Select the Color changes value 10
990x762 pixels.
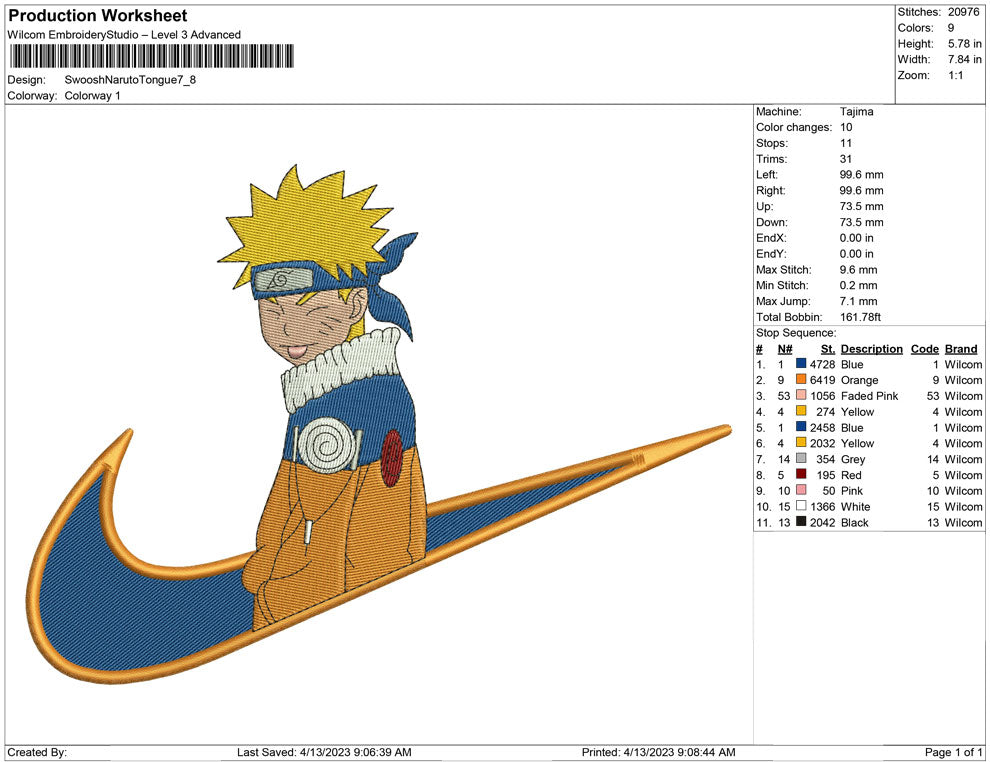coord(845,128)
